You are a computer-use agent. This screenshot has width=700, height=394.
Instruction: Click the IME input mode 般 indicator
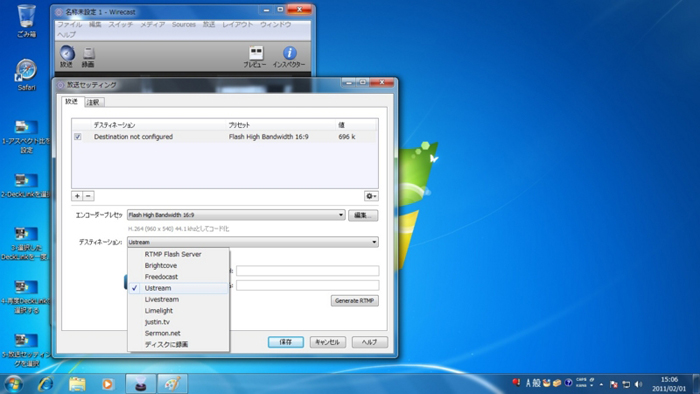click(x=536, y=383)
